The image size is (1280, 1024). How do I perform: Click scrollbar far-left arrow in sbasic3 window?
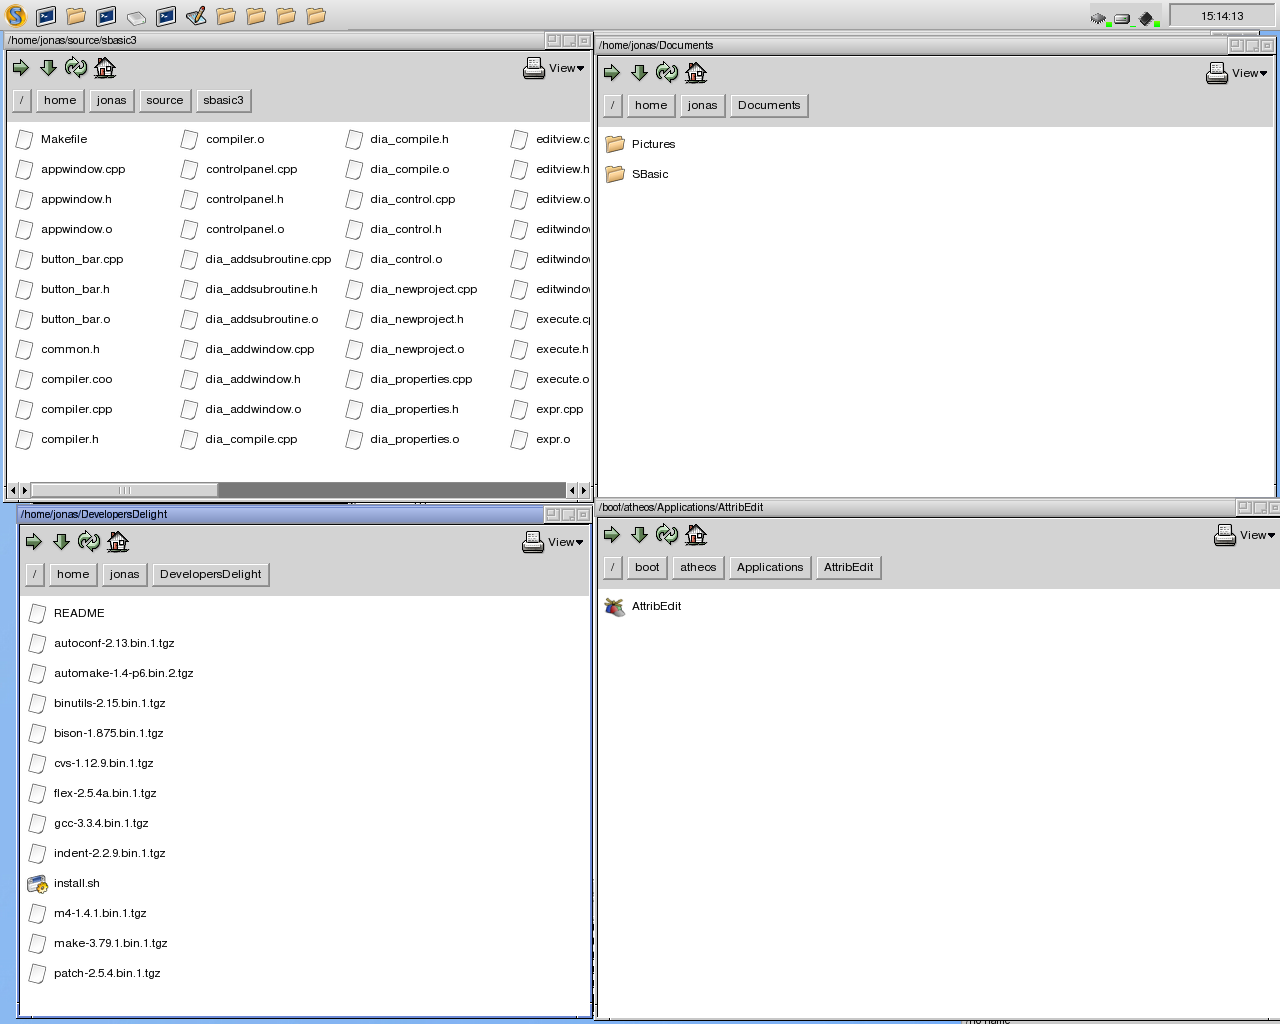click(12, 490)
